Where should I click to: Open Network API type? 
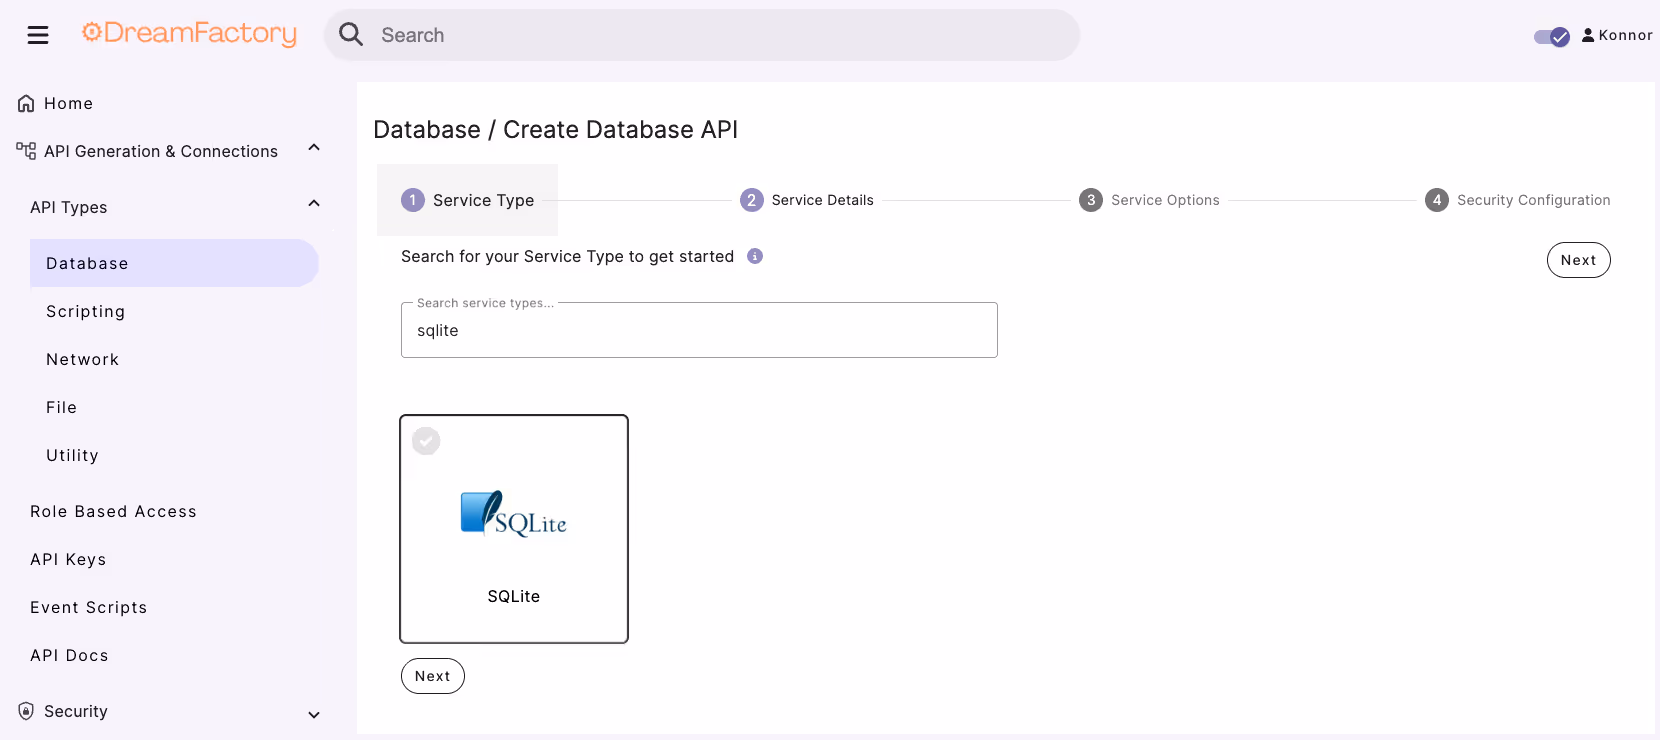click(83, 359)
